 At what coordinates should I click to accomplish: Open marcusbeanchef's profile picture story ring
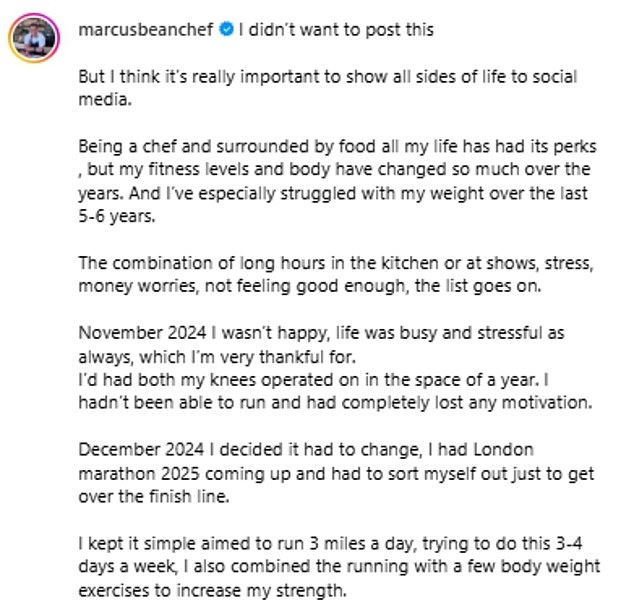[x=34, y=38]
